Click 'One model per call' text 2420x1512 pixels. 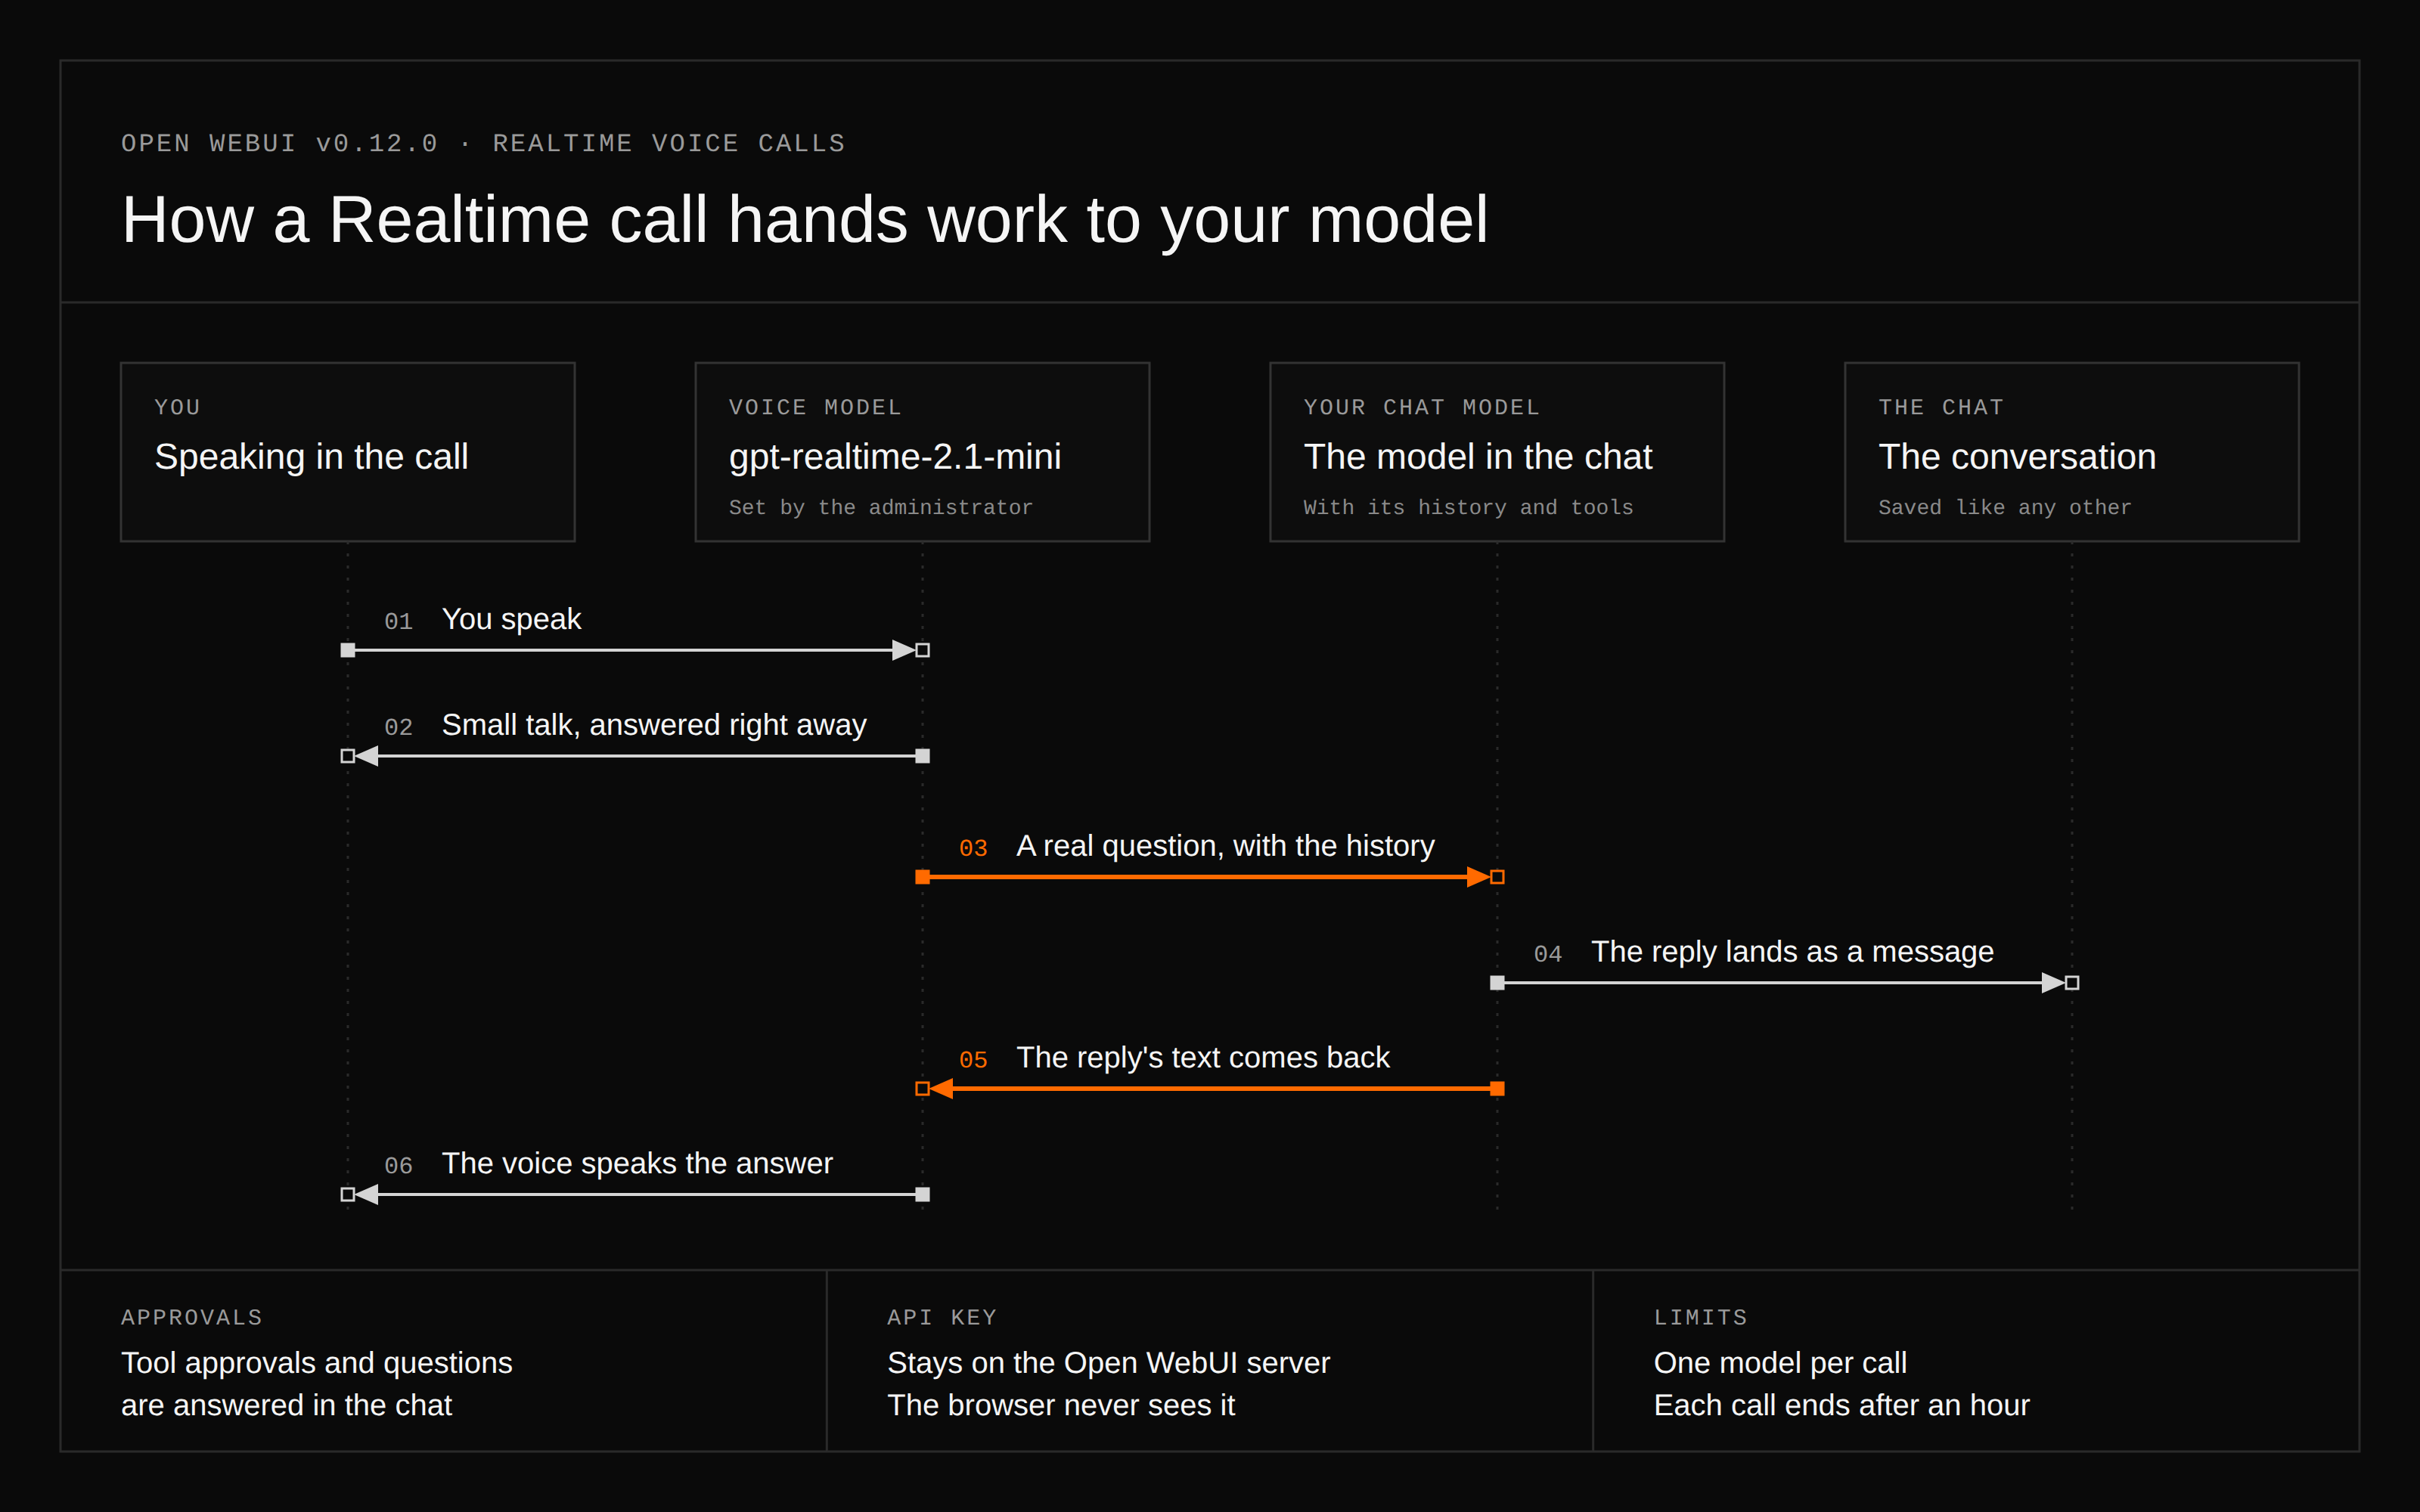tap(1780, 1363)
